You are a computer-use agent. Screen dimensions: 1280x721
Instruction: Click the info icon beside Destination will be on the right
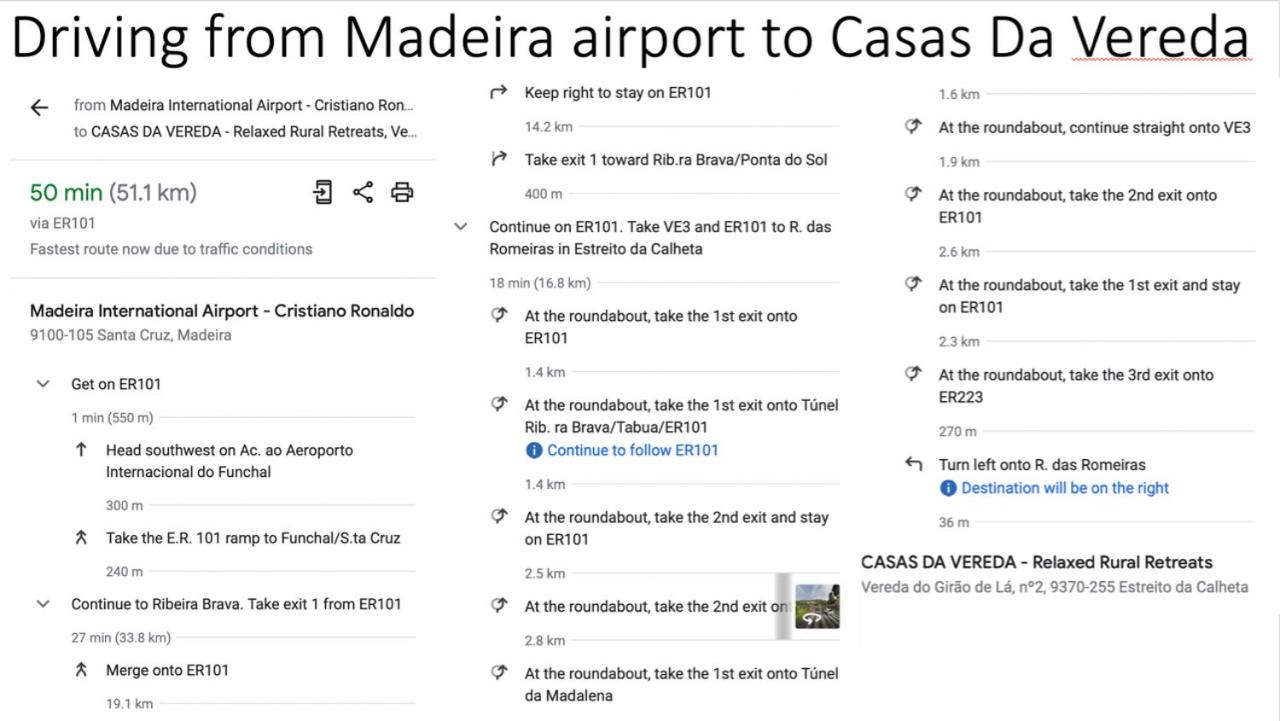pyautogui.click(x=948, y=488)
